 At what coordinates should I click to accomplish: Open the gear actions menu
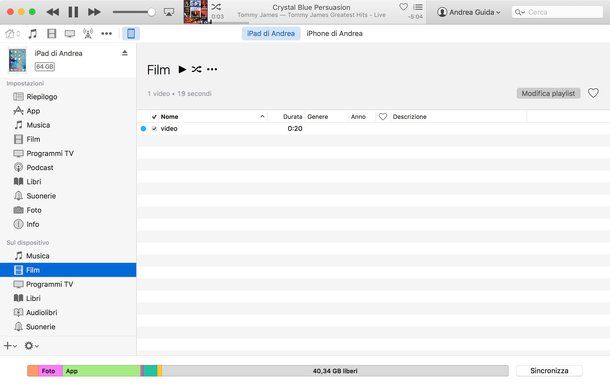pyautogui.click(x=31, y=346)
